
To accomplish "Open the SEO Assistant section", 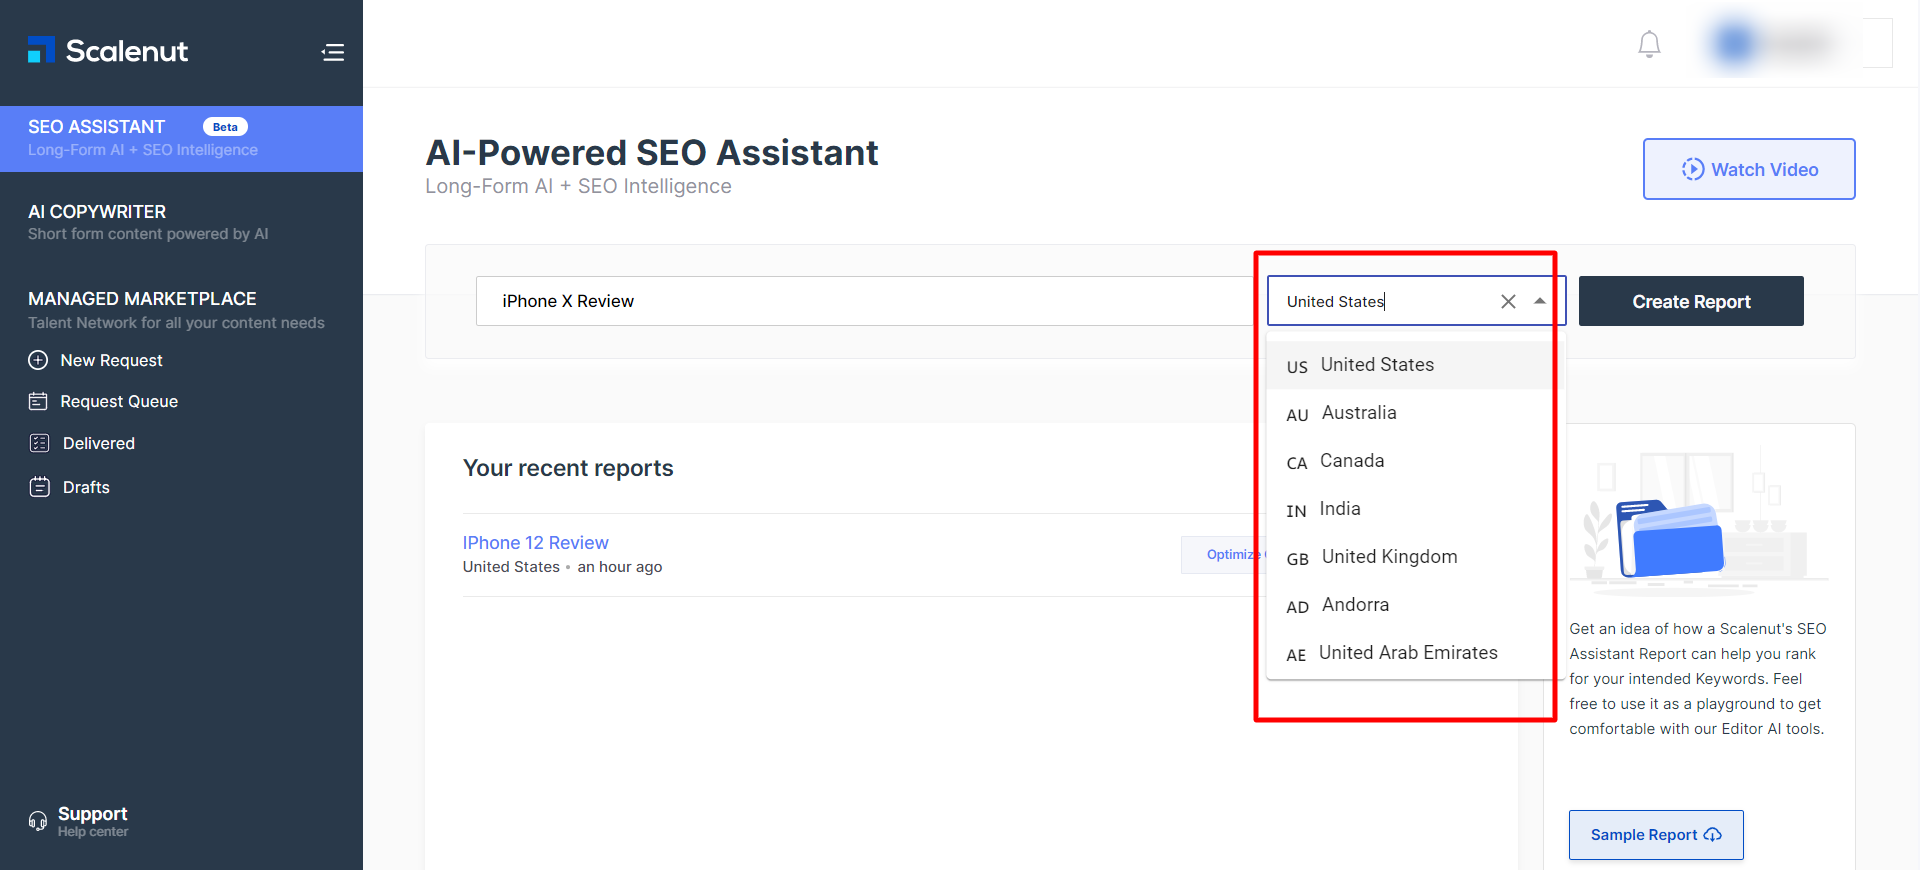I will pos(181,138).
